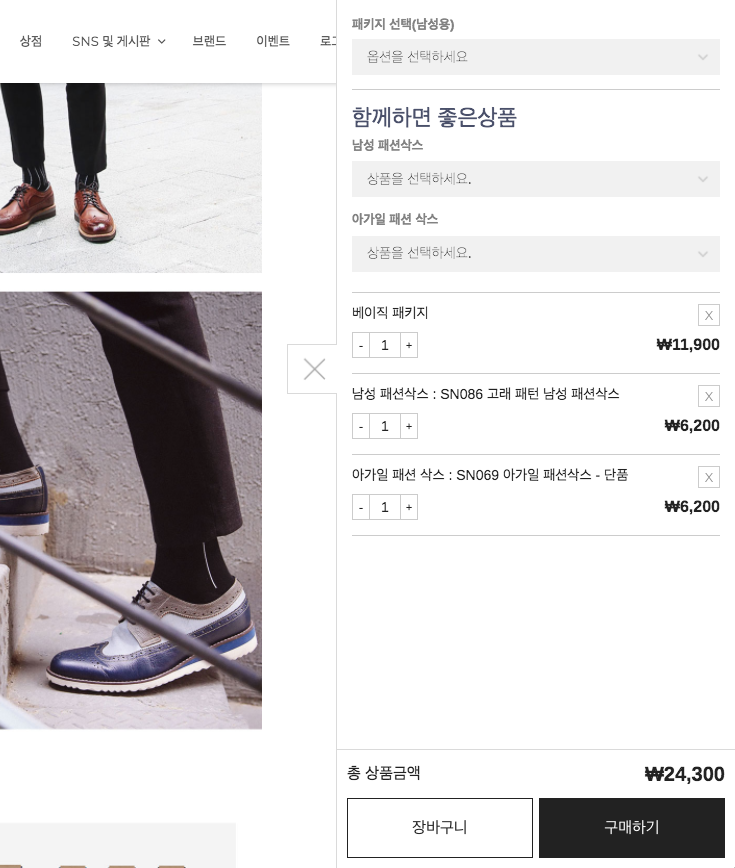Viewport: 735px width, 868px height.
Task: Remove the SN069 아가일 패션삭스 item
Action: click(708, 477)
